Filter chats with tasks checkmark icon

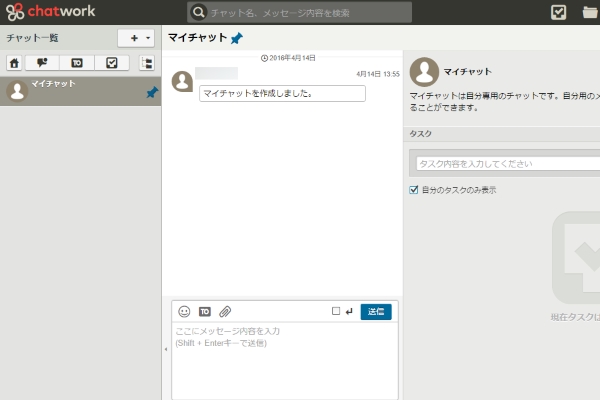tap(112, 63)
